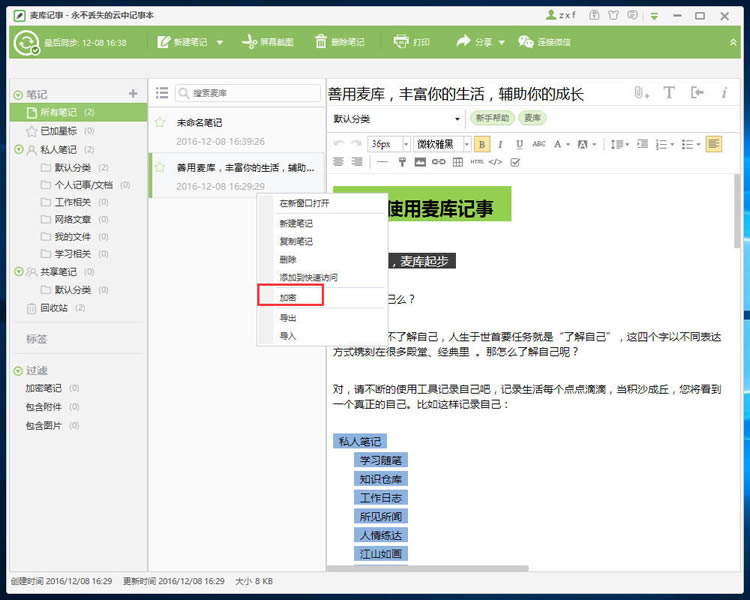
Task: Collapse the 私人笔记 tree node
Action: tap(19, 149)
